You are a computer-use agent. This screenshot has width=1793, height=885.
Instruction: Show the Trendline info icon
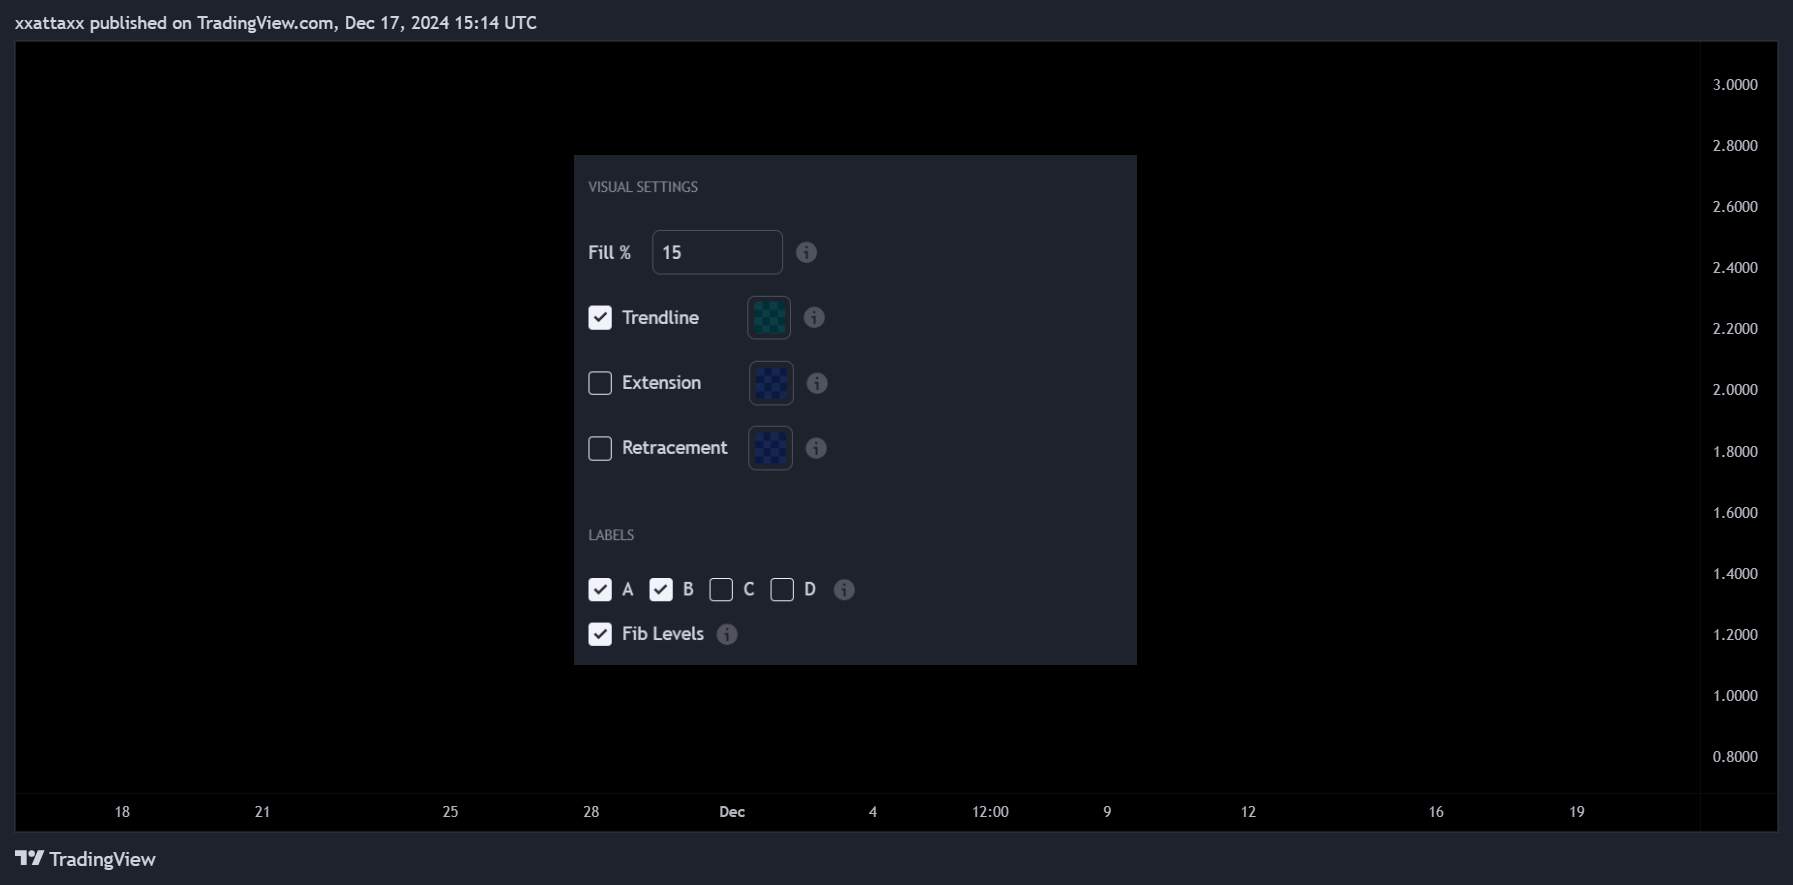(814, 317)
